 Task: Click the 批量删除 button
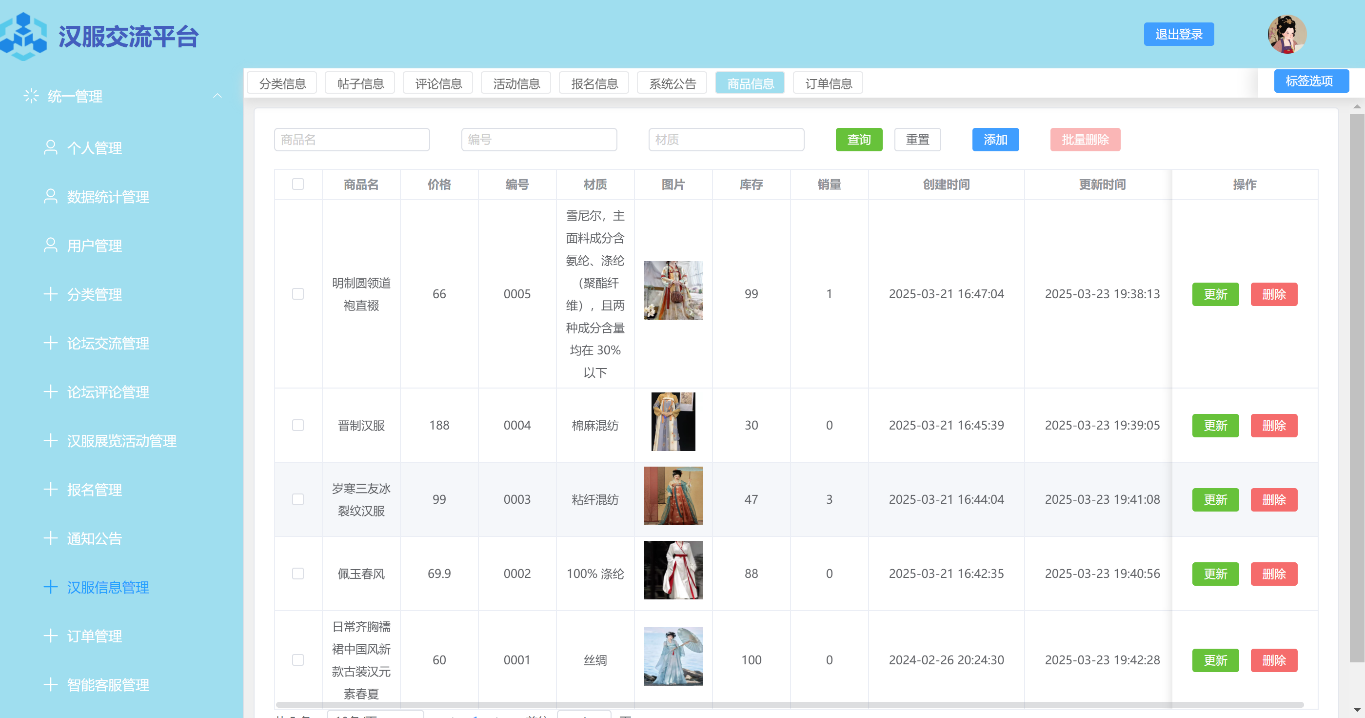pyautogui.click(x=1085, y=140)
